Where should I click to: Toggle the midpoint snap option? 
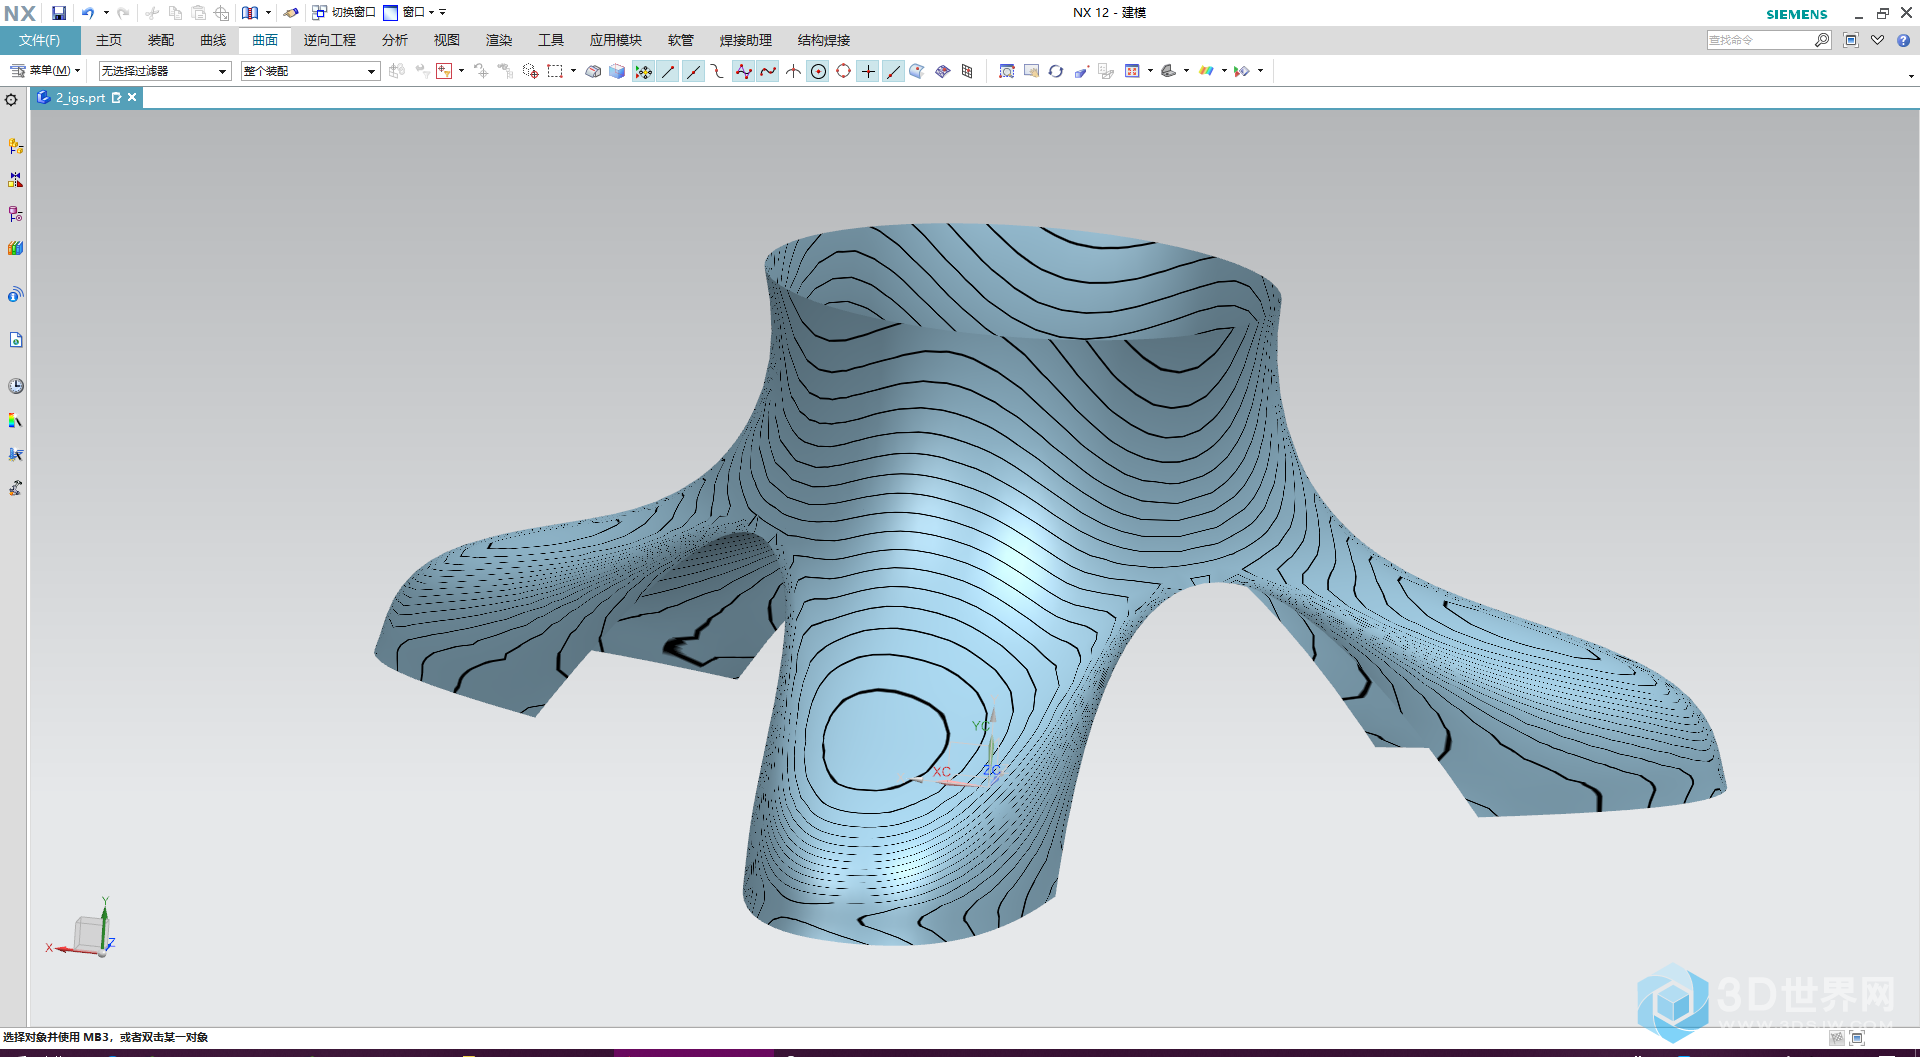coord(694,71)
